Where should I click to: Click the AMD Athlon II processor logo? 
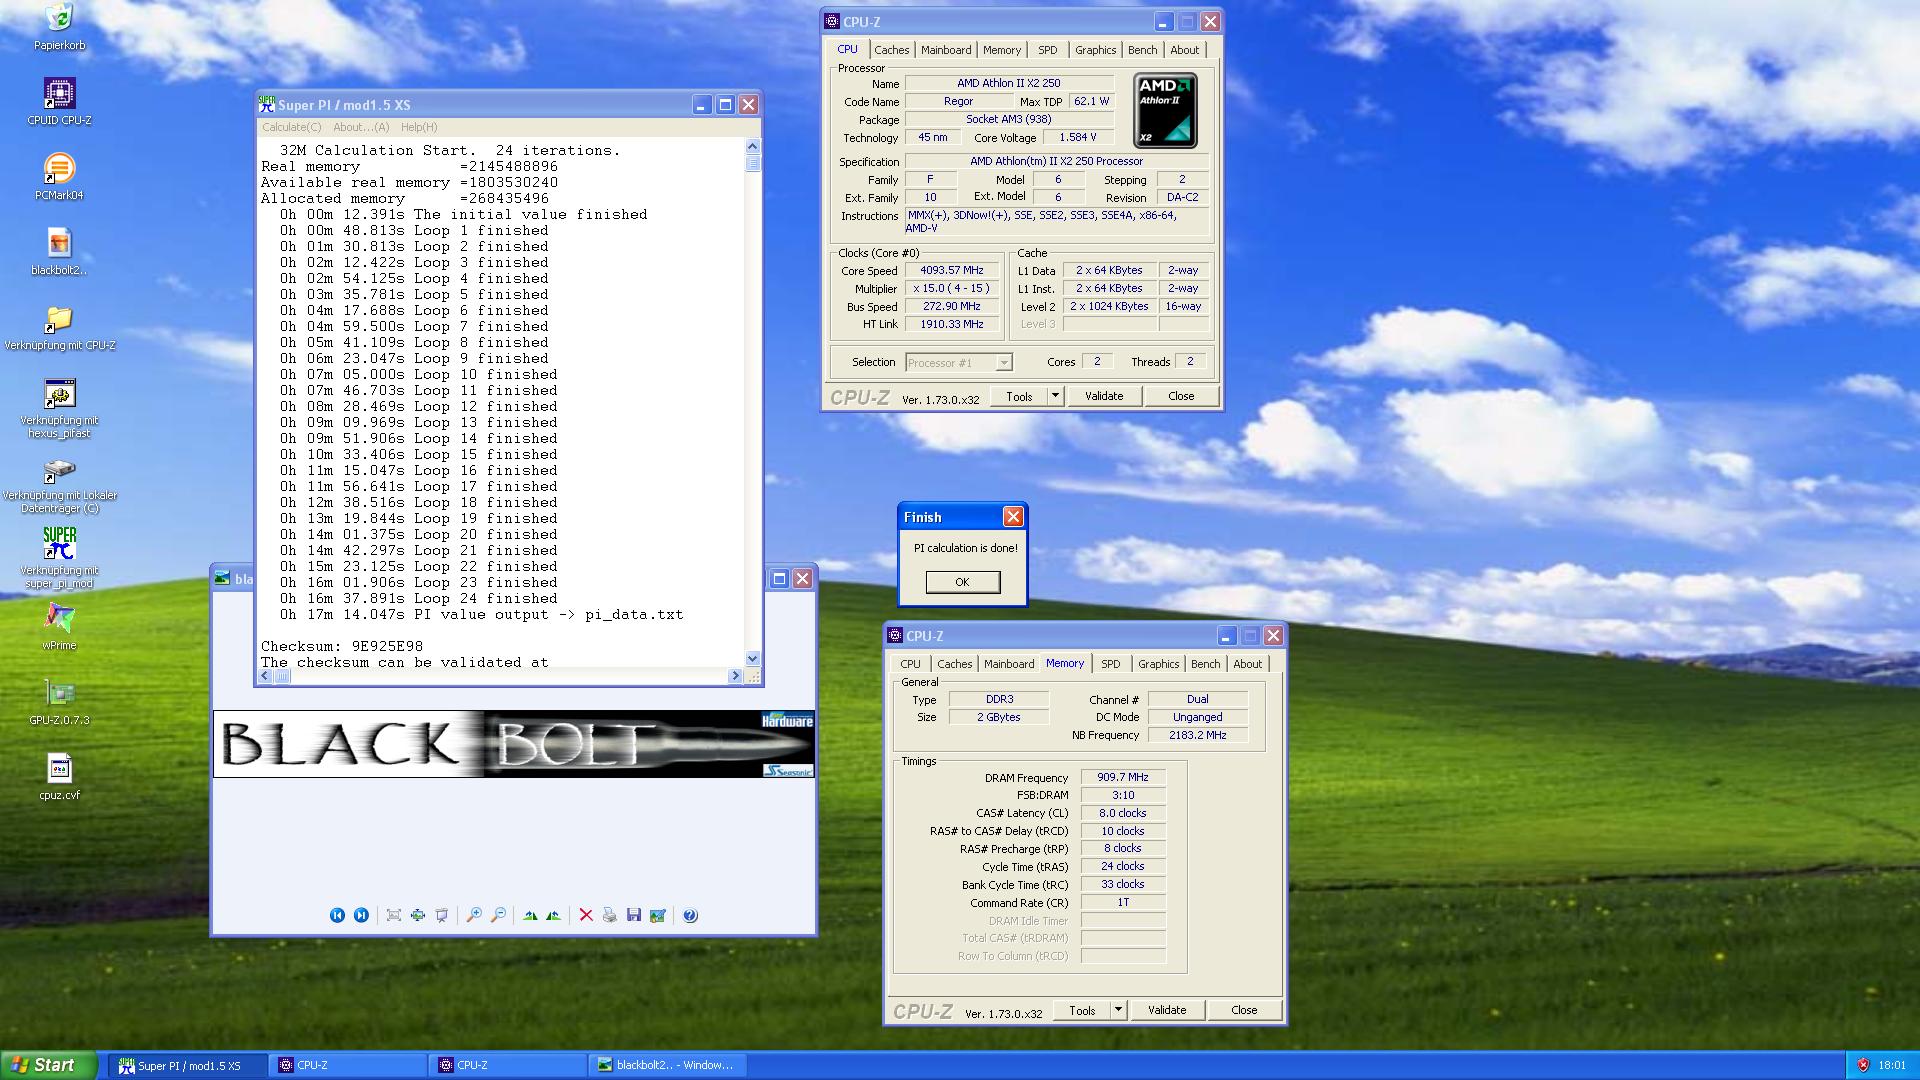point(1165,110)
